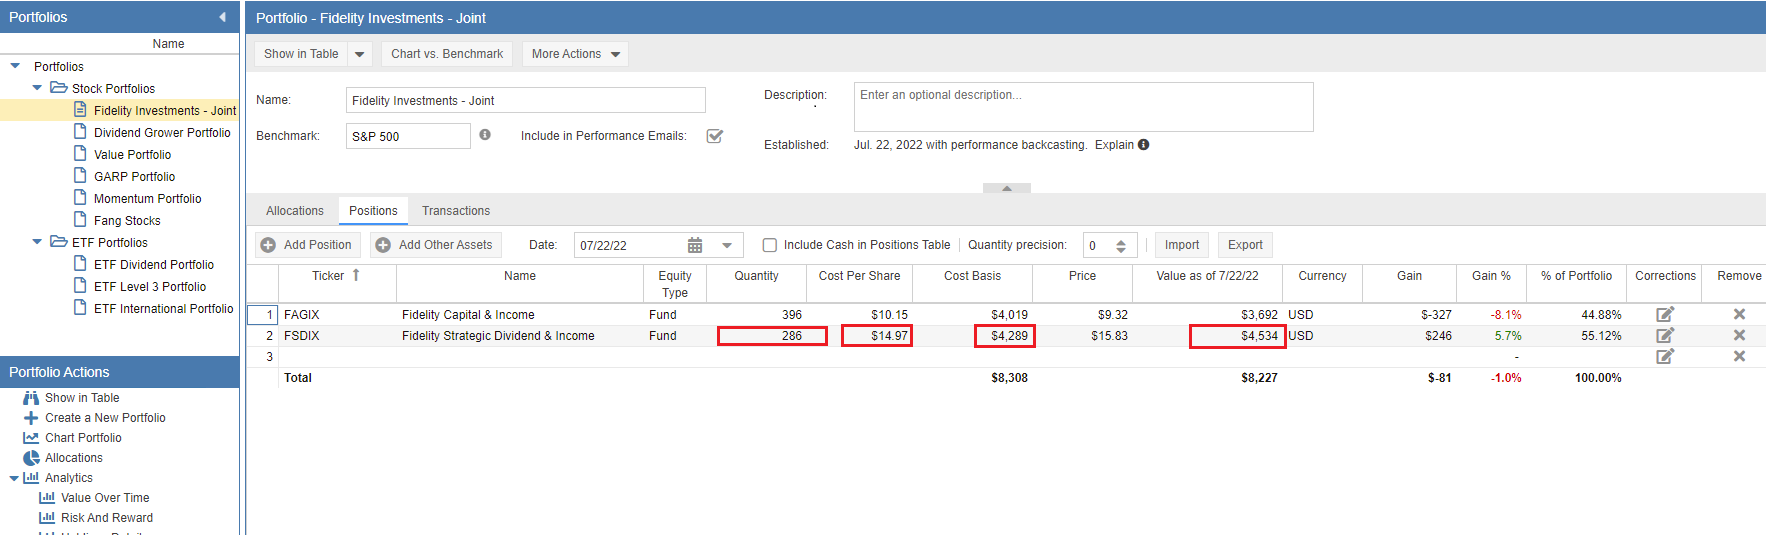Collapse the Portfolios side panel arrow

222,17
